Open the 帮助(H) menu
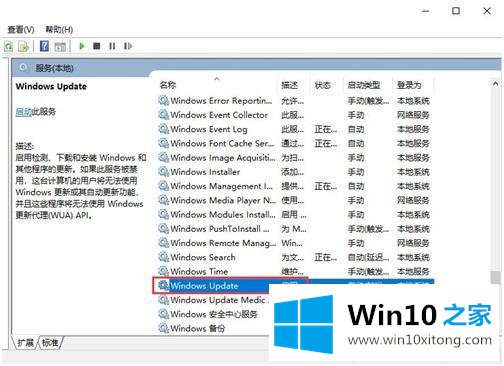Image resolution: width=504 pixels, height=366 pixels. [x=59, y=29]
